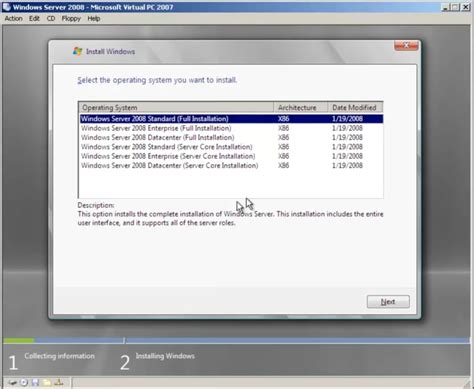The height and width of the screenshot is (389, 474).
Task: Minimize the Virtual PC window
Action: click(445, 7)
